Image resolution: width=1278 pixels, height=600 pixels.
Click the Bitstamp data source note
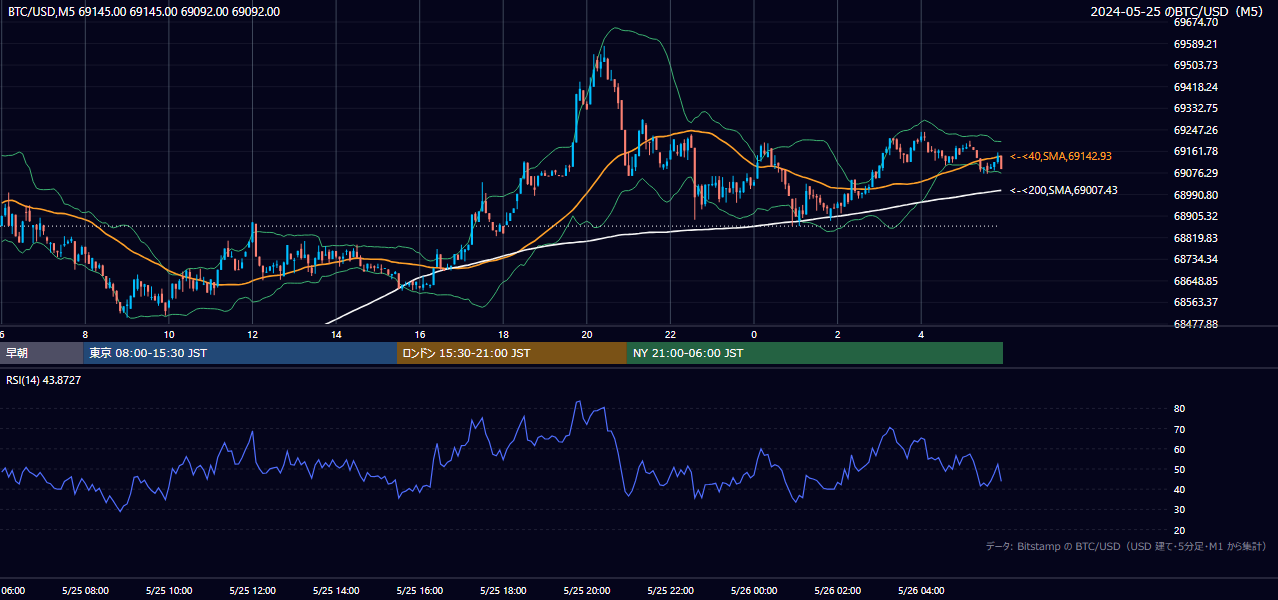click(1126, 546)
